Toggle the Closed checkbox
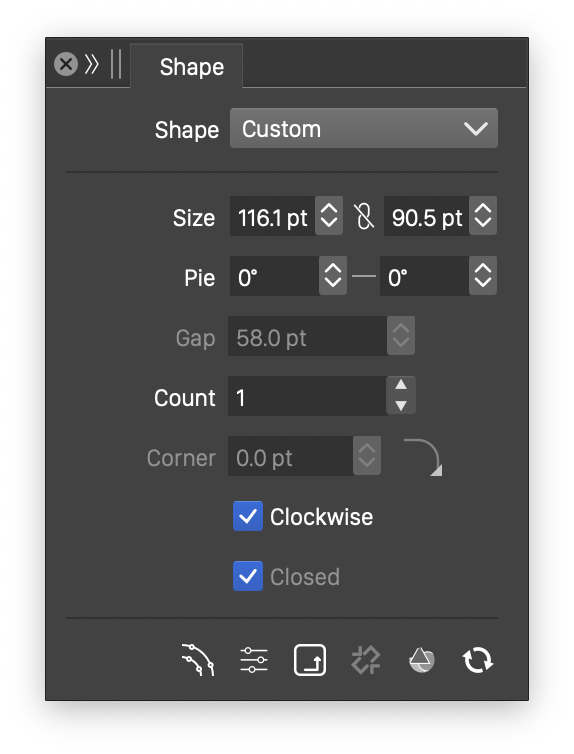Screen dimensions: 574x754 (248, 576)
